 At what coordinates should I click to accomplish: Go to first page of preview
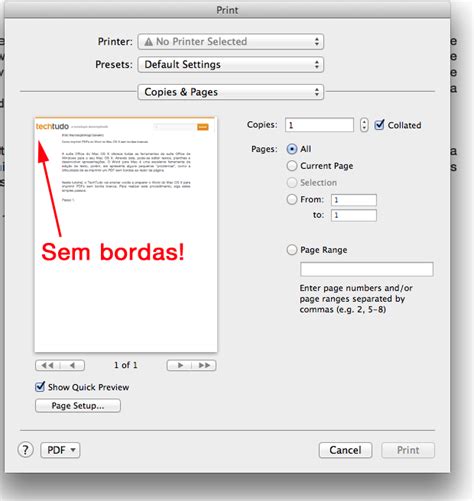(x=48, y=365)
